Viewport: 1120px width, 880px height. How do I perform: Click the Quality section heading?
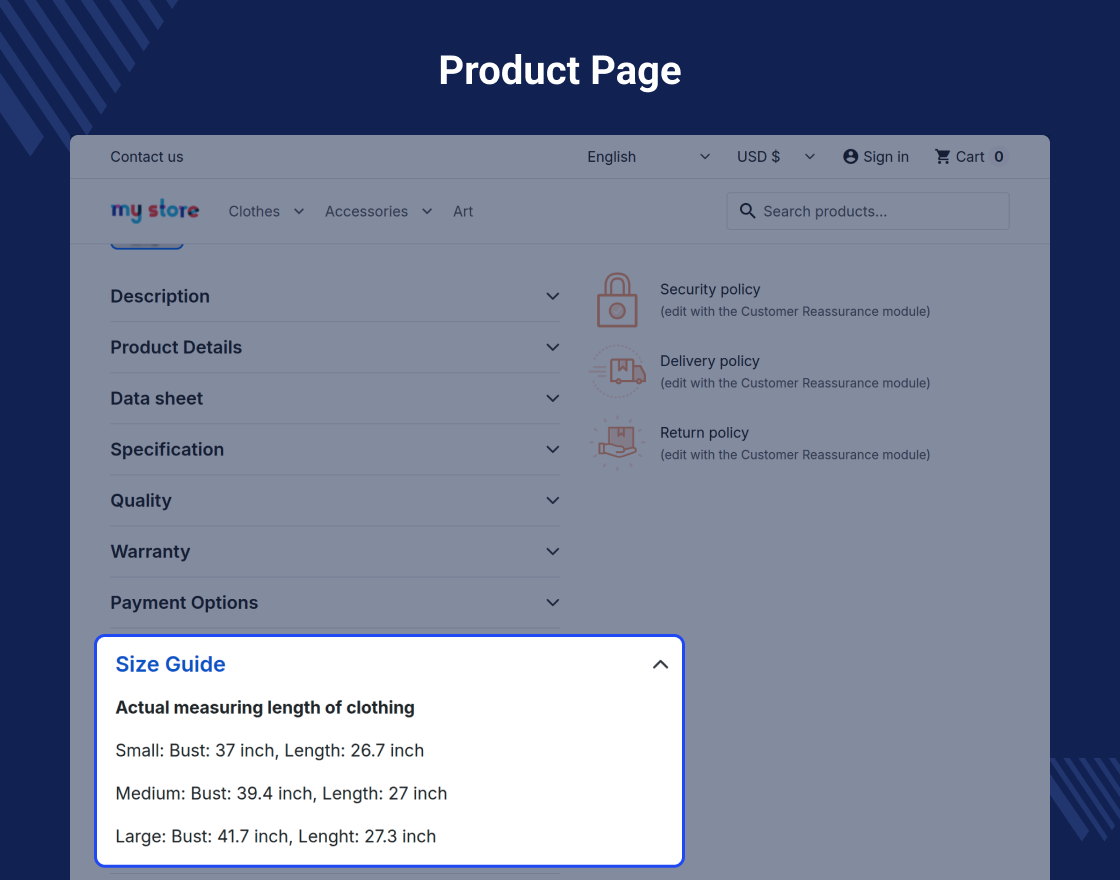(x=141, y=501)
